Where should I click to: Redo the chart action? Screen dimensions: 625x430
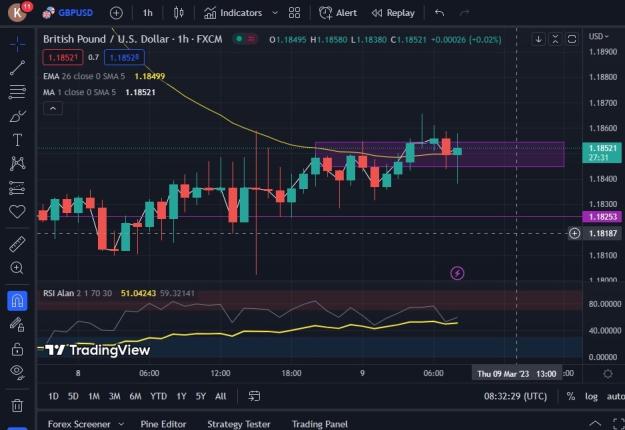point(464,13)
